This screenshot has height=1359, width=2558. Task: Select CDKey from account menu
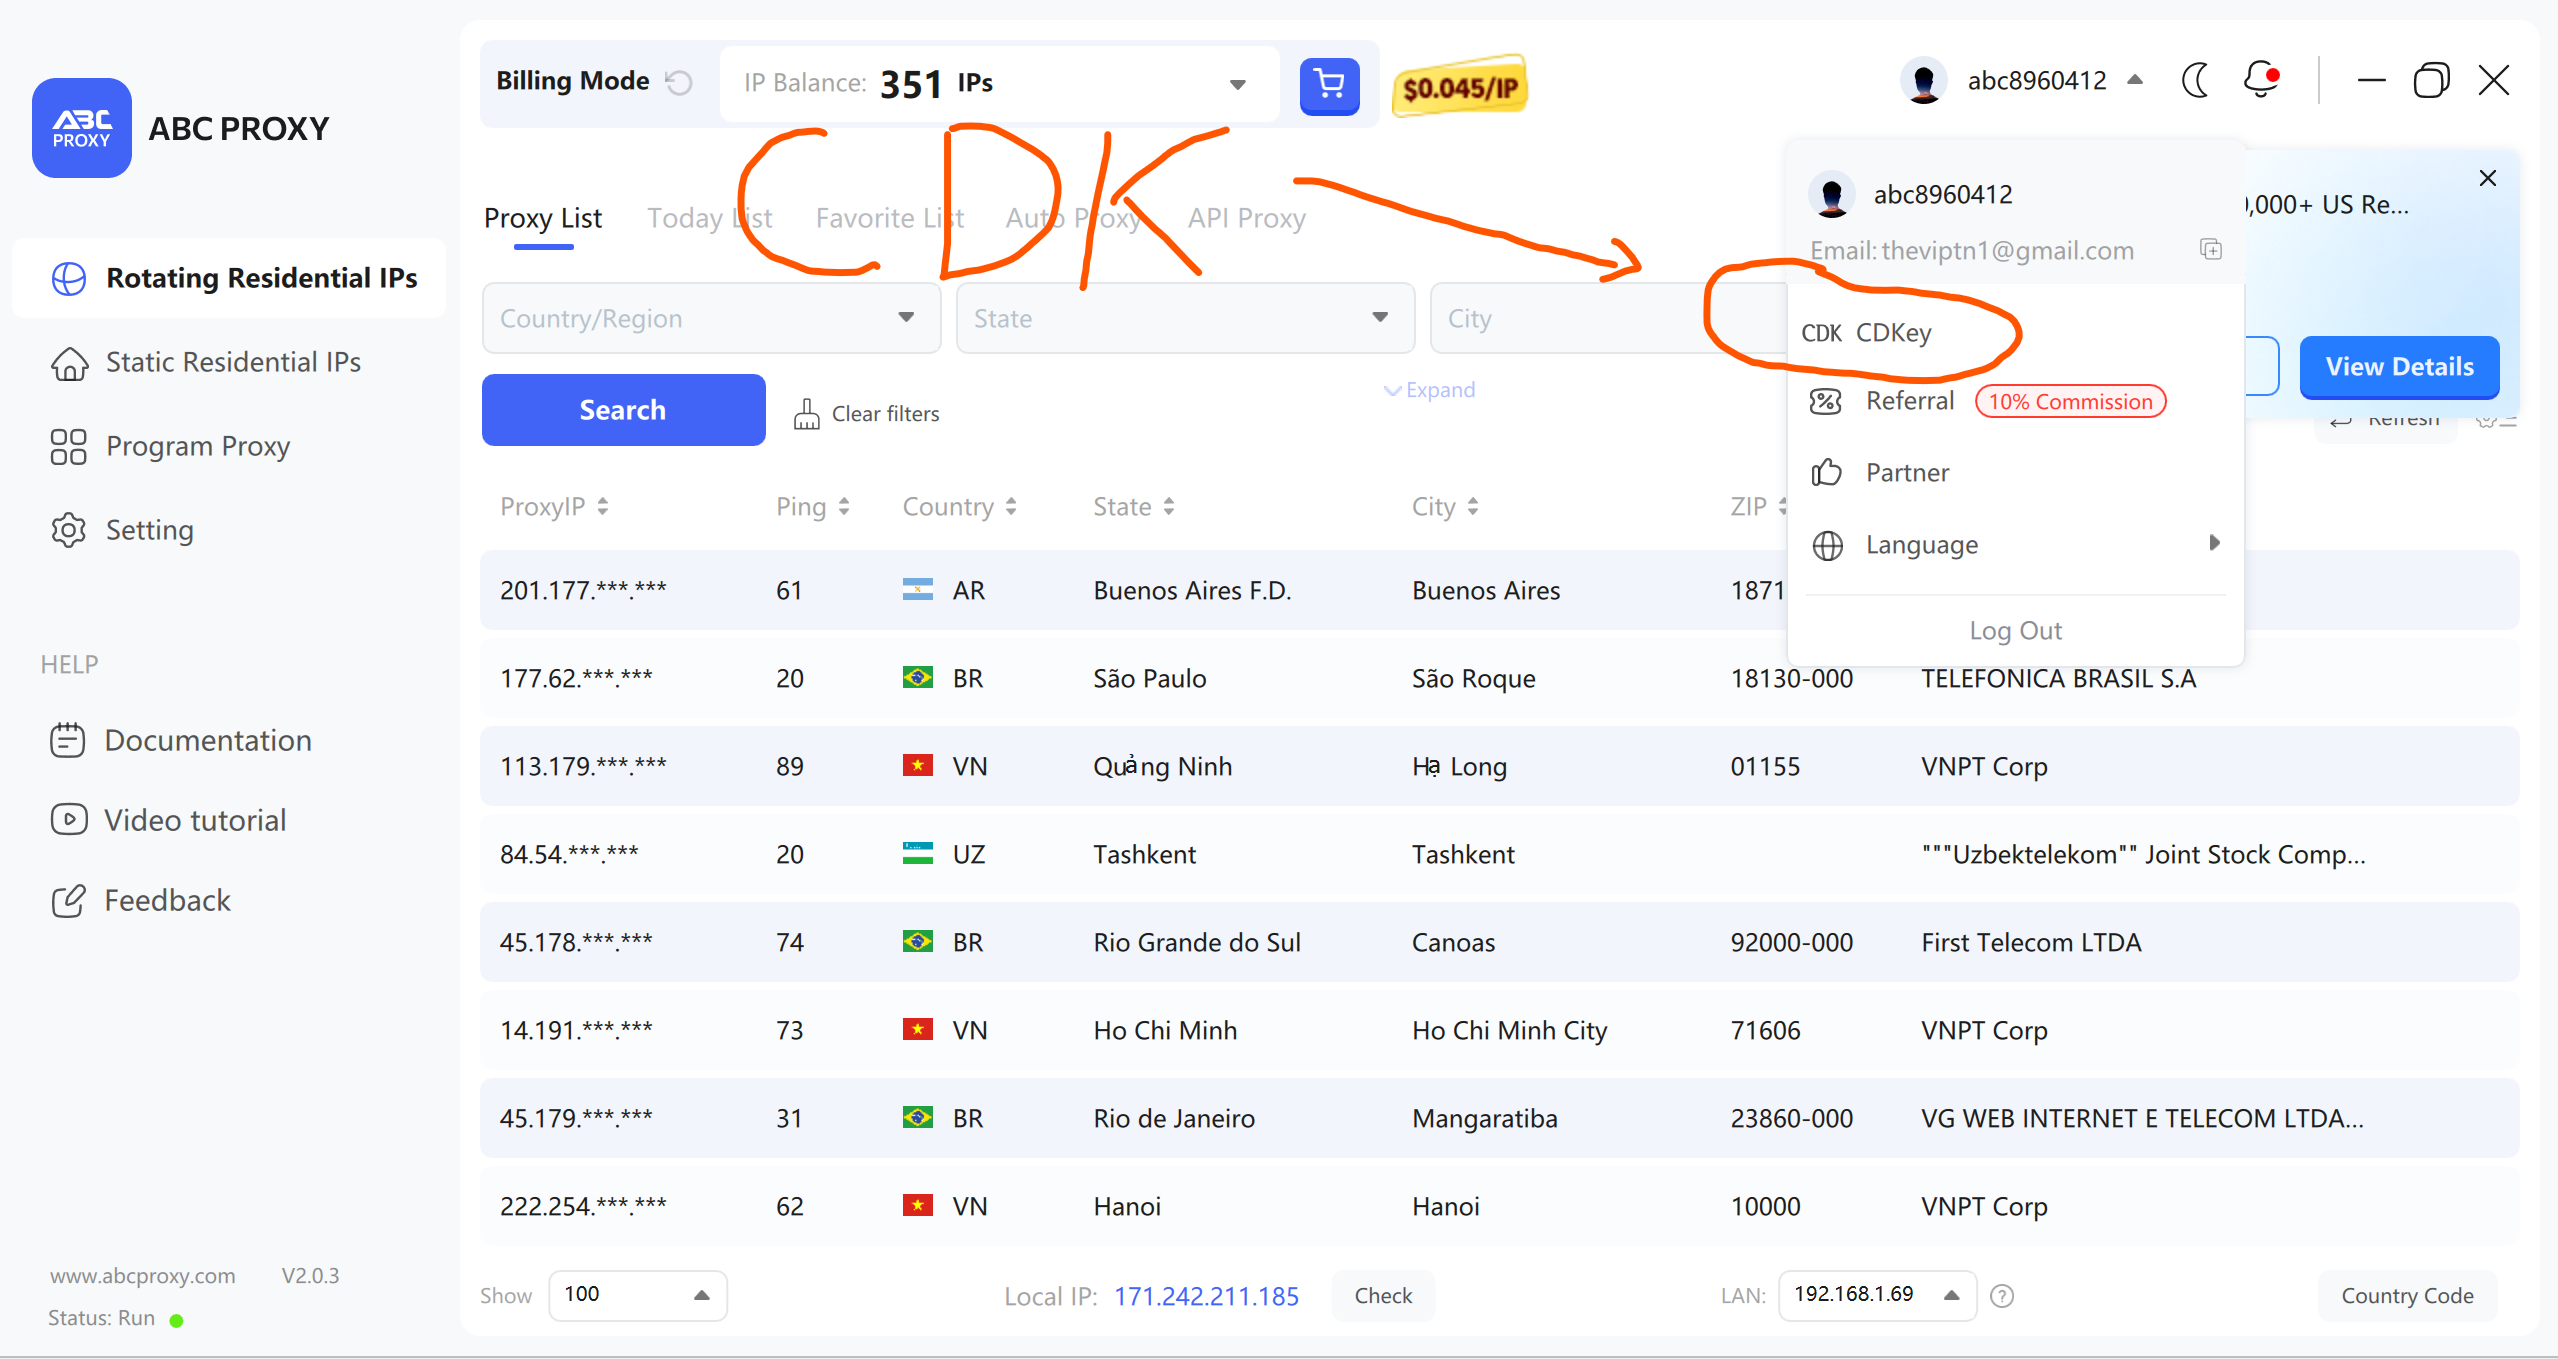[1892, 333]
